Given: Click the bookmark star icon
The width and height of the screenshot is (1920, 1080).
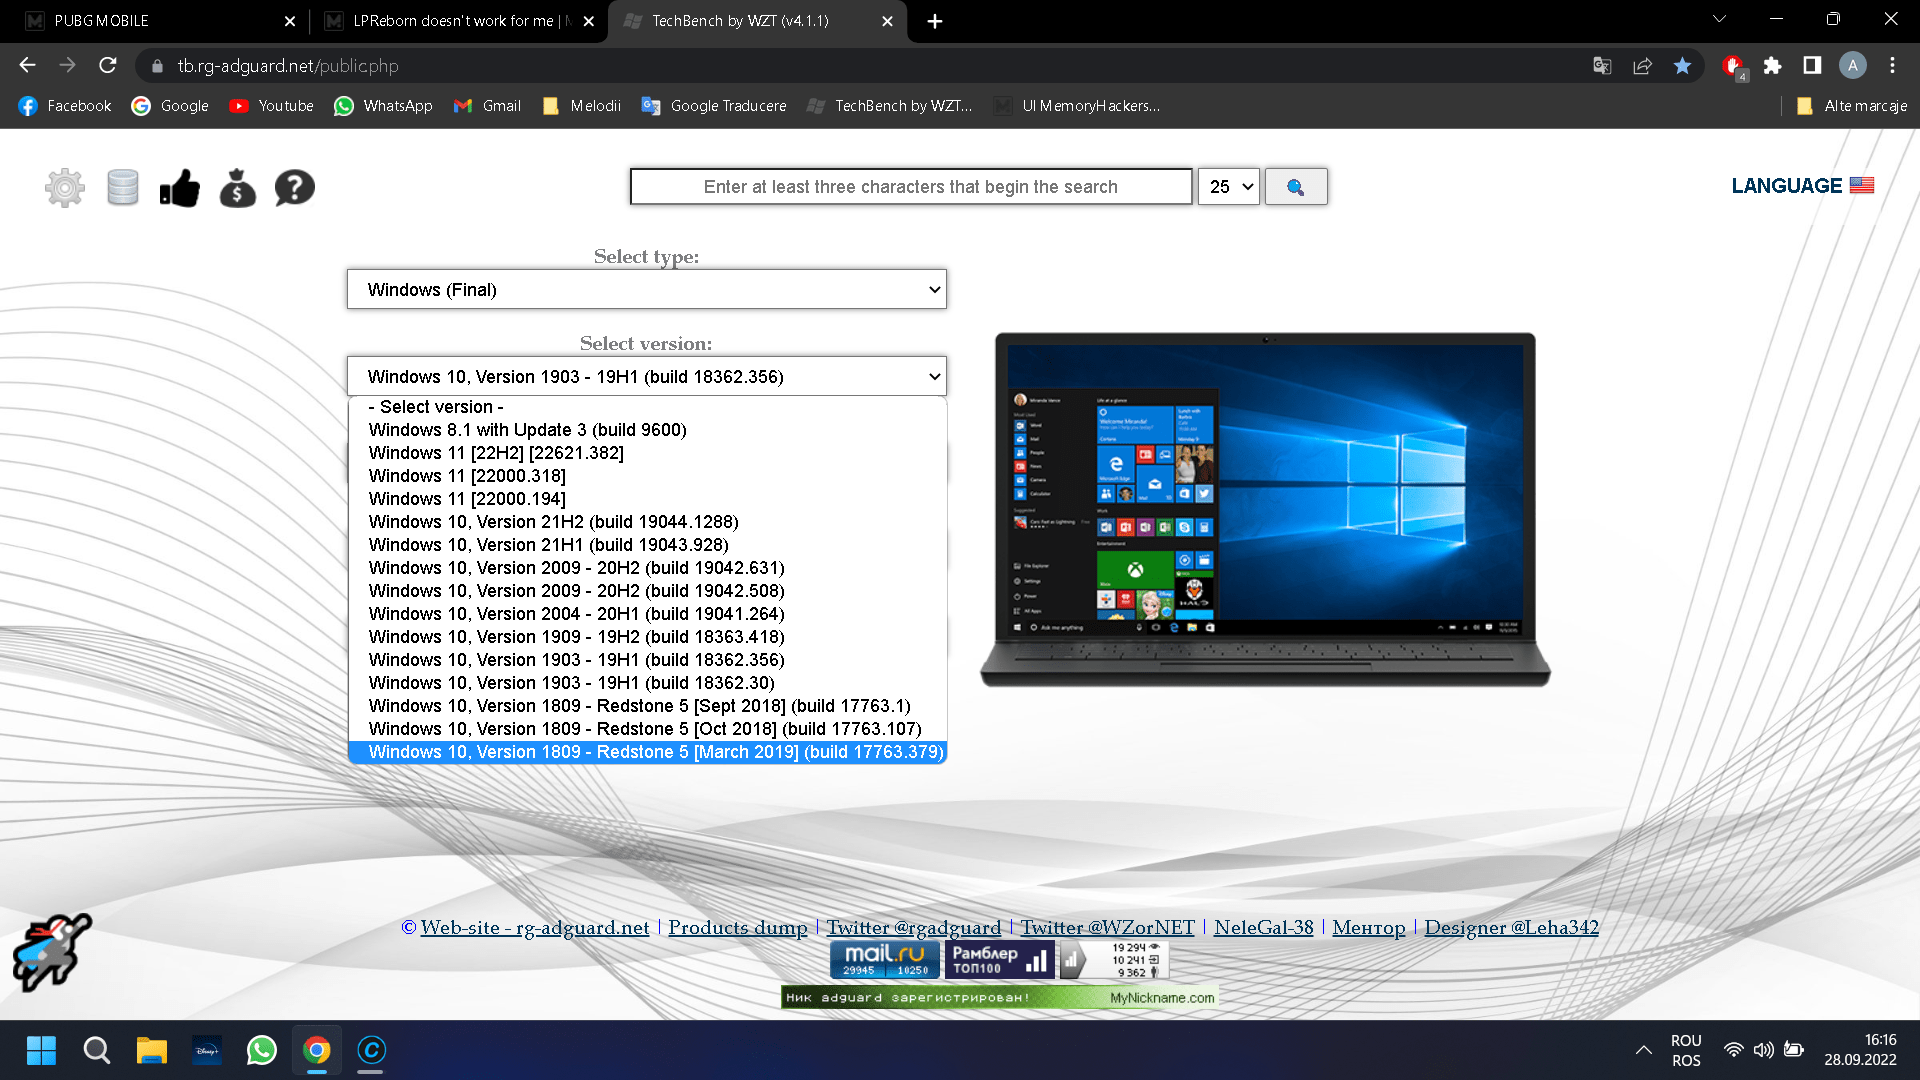Looking at the screenshot, I should tap(1683, 66).
